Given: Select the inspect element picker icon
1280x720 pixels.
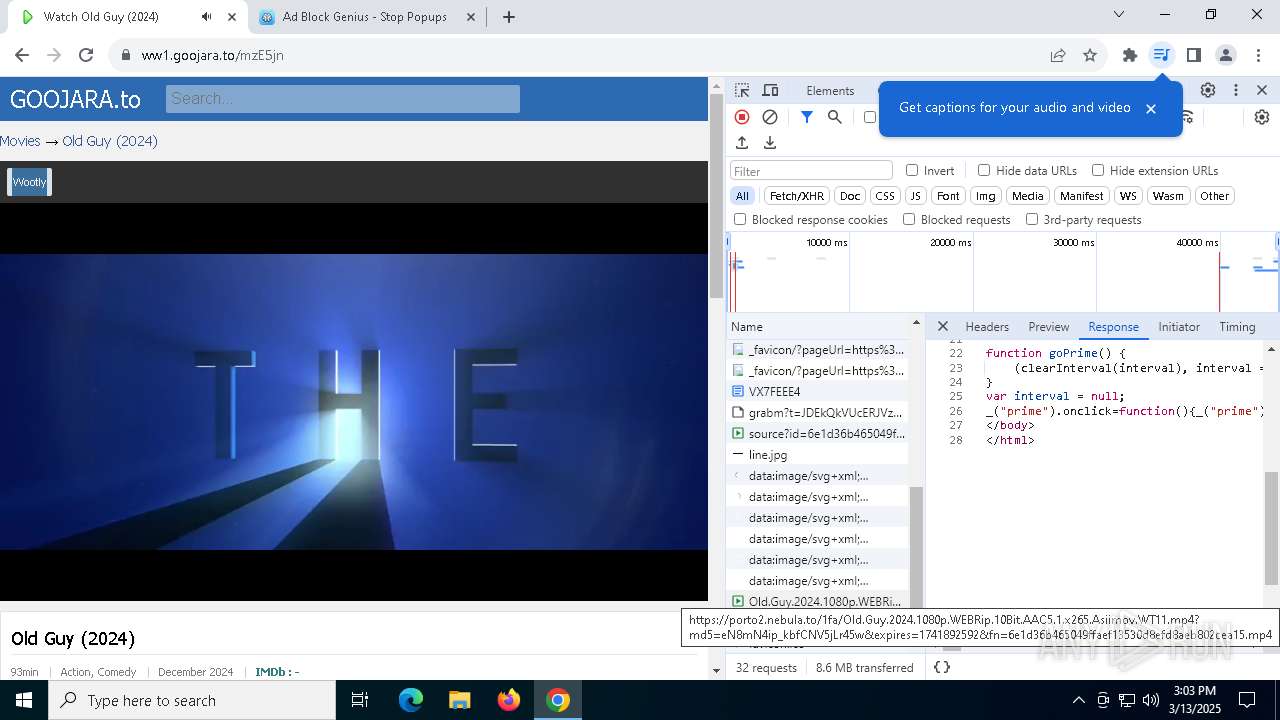Looking at the screenshot, I should pyautogui.click(x=742, y=90).
